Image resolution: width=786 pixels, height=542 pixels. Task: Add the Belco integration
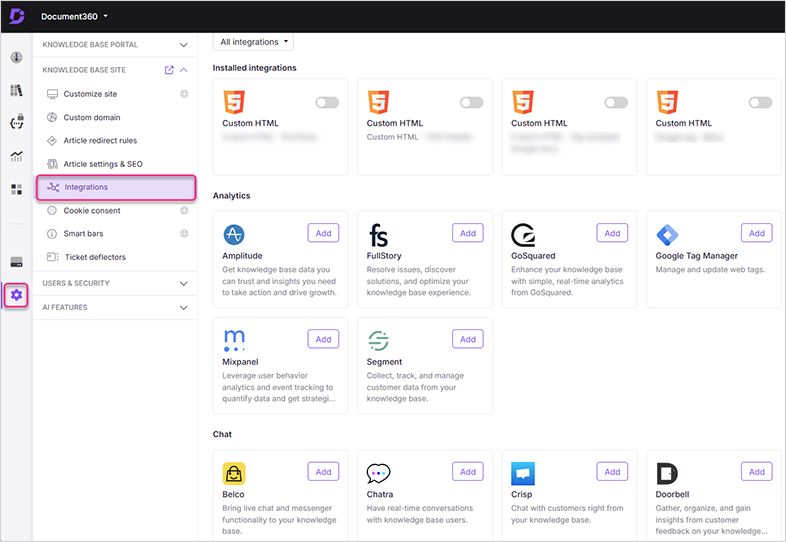(x=323, y=472)
